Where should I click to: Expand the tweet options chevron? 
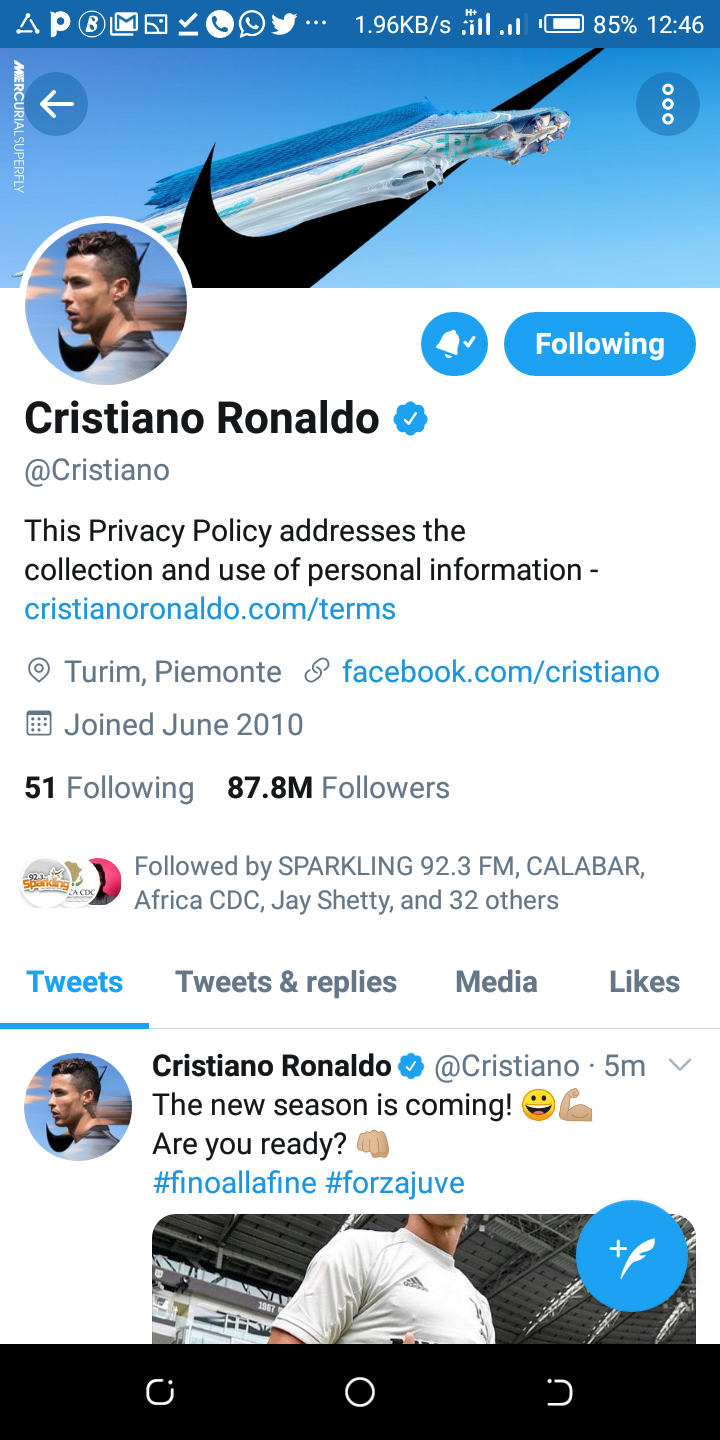coord(679,1066)
